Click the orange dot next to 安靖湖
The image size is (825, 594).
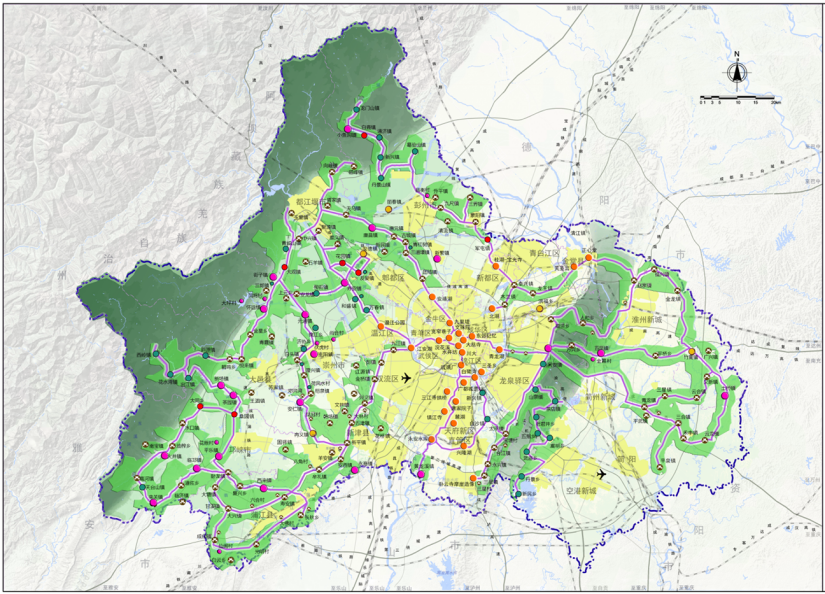click(x=432, y=298)
